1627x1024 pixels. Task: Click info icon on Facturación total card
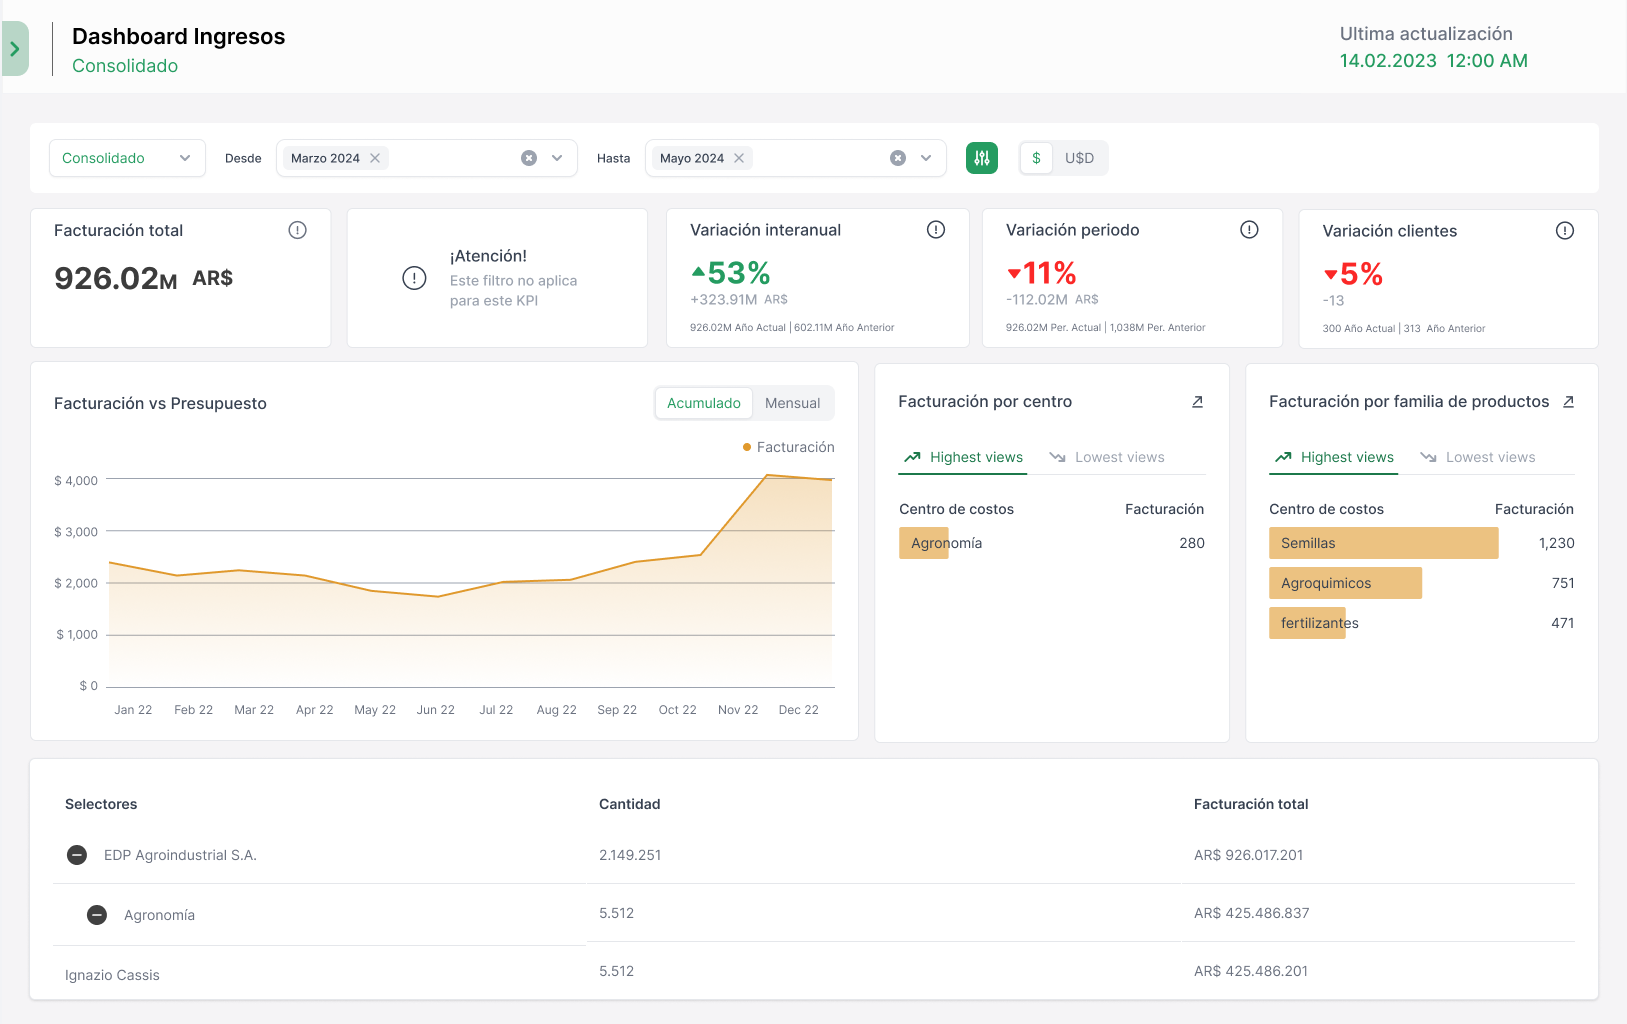pyautogui.click(x=297, y=230)
